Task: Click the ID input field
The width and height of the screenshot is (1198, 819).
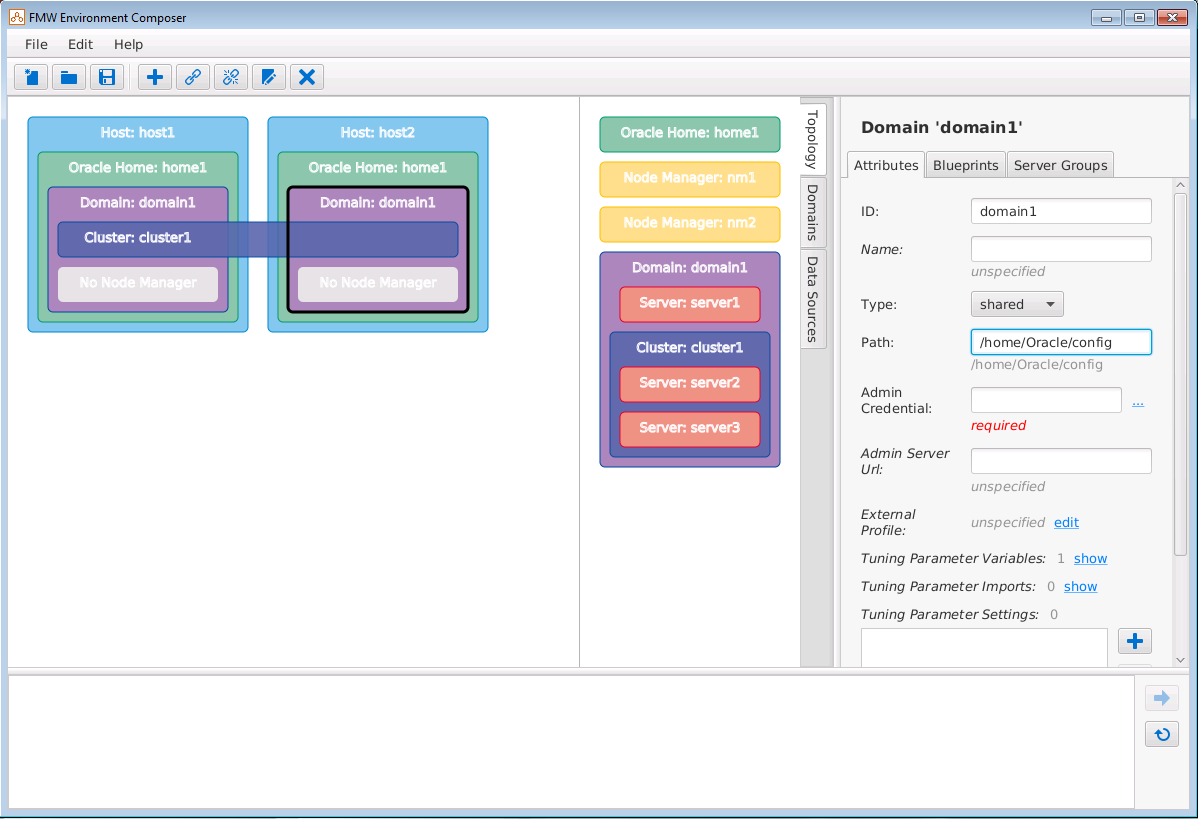Action: (1061, 211)
